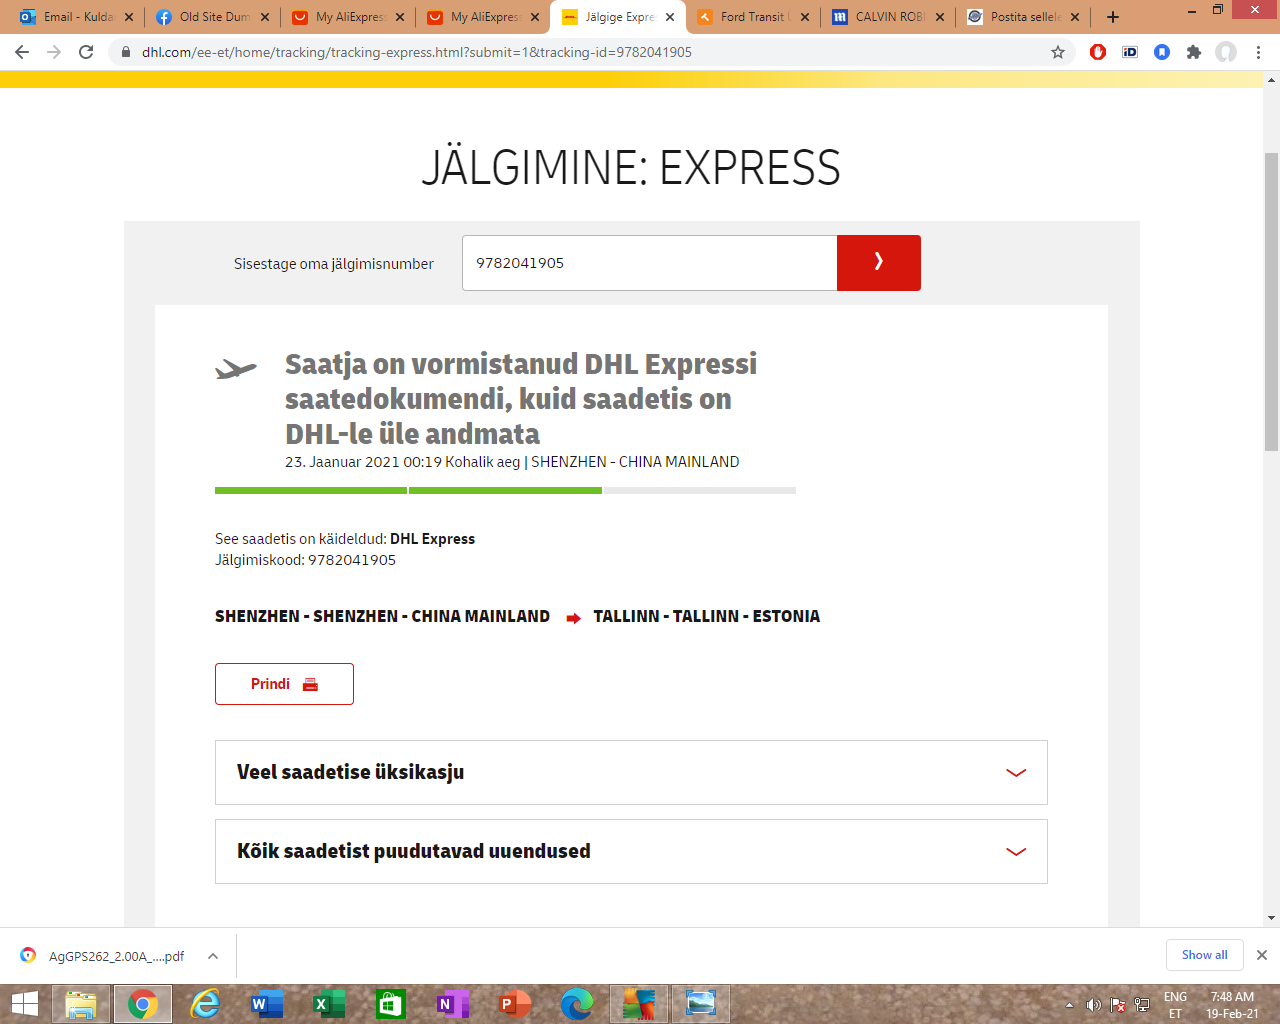Open the Chrome extensions puzzle icon
Viewport: 1280px width, 1024px height.
[x=1194, y=52]
